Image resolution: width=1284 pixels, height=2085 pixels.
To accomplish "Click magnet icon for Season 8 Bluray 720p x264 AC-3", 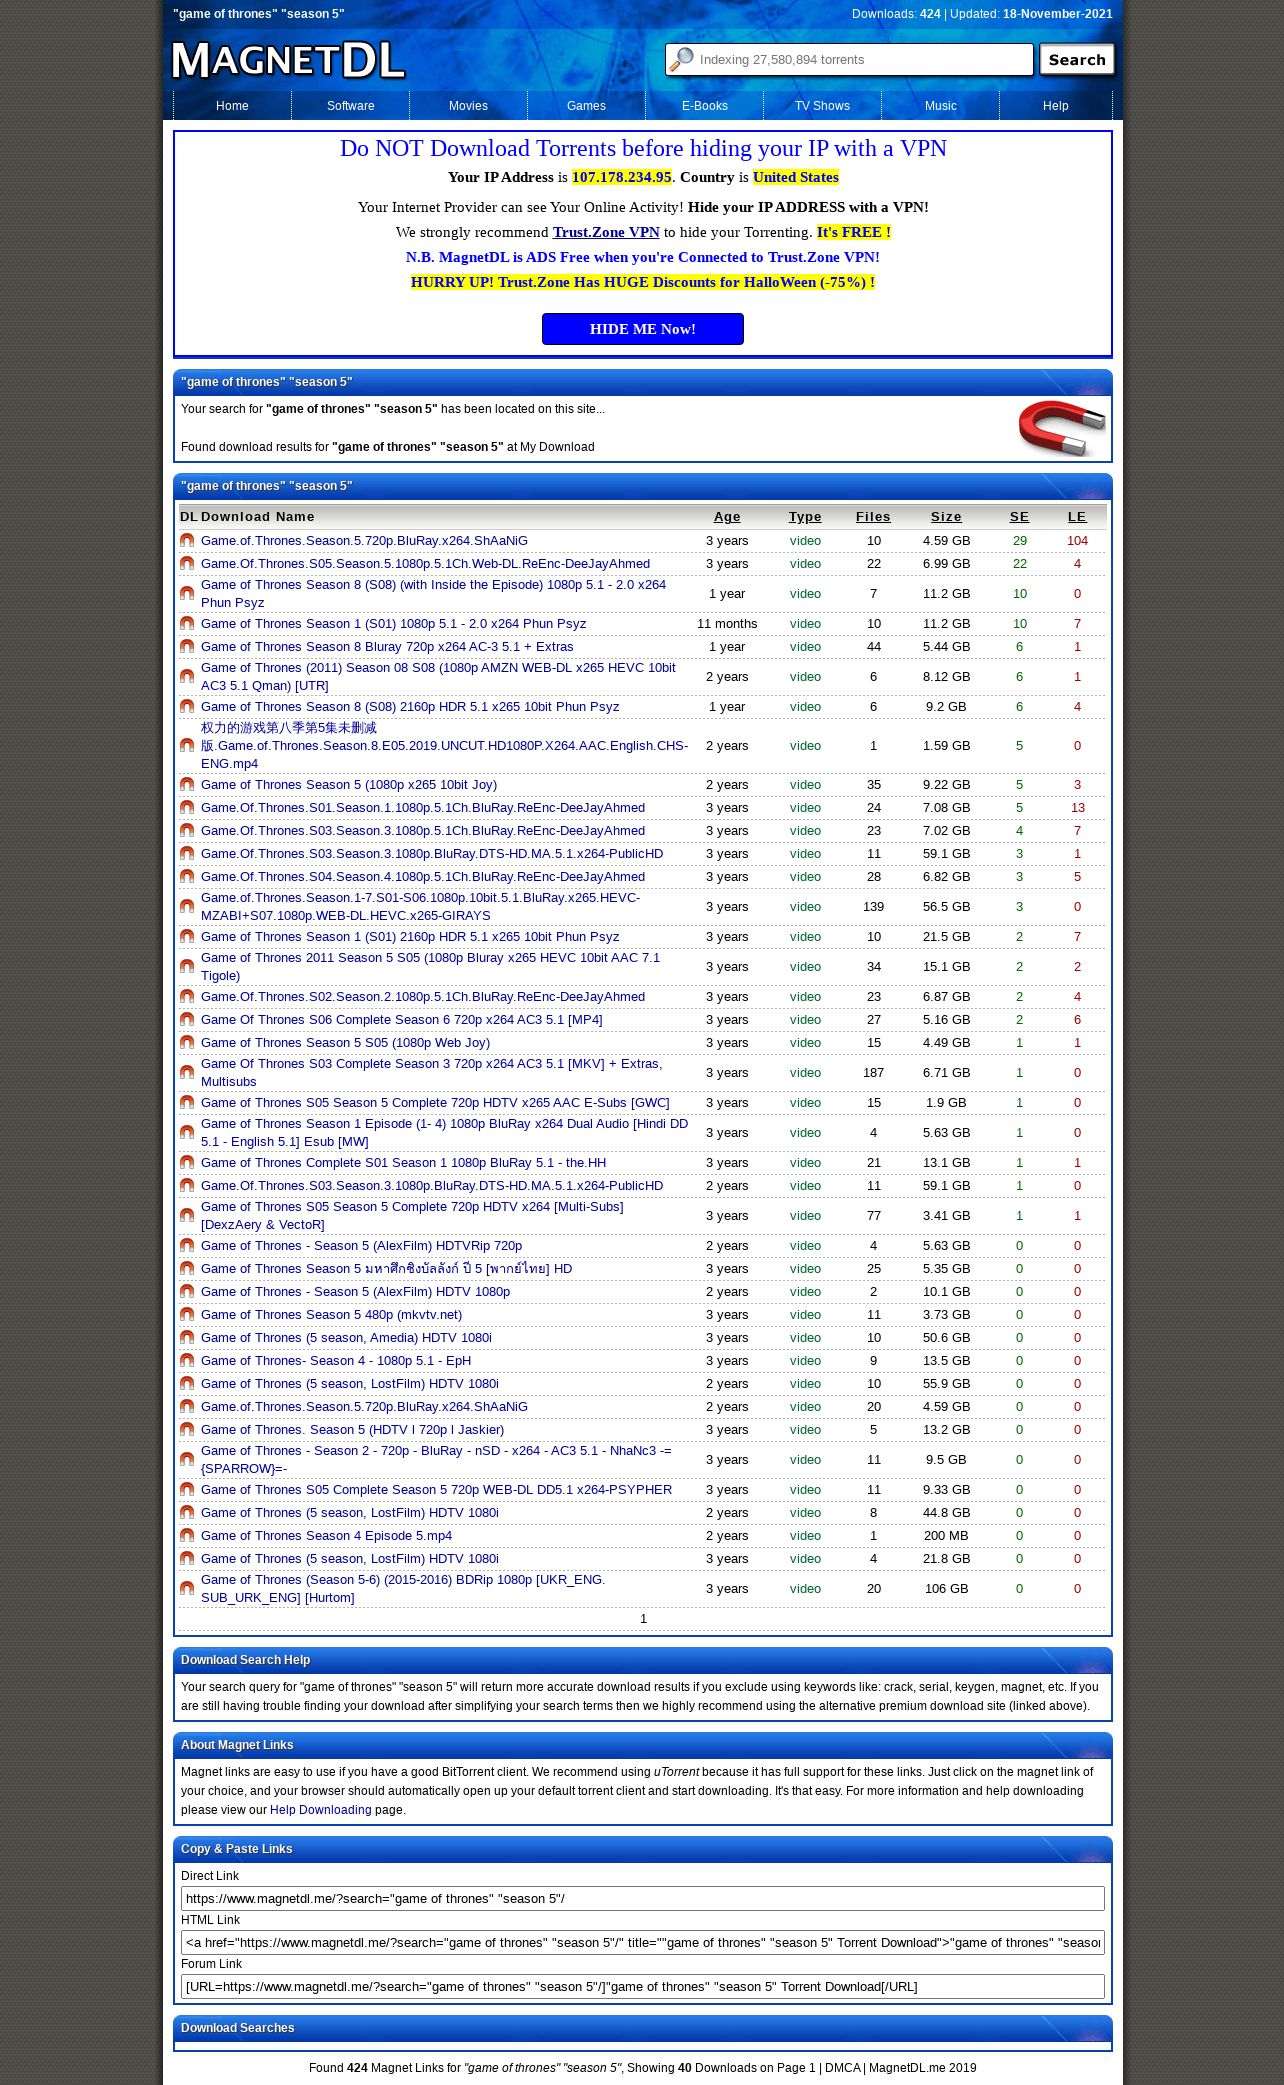I will [187, 647].
